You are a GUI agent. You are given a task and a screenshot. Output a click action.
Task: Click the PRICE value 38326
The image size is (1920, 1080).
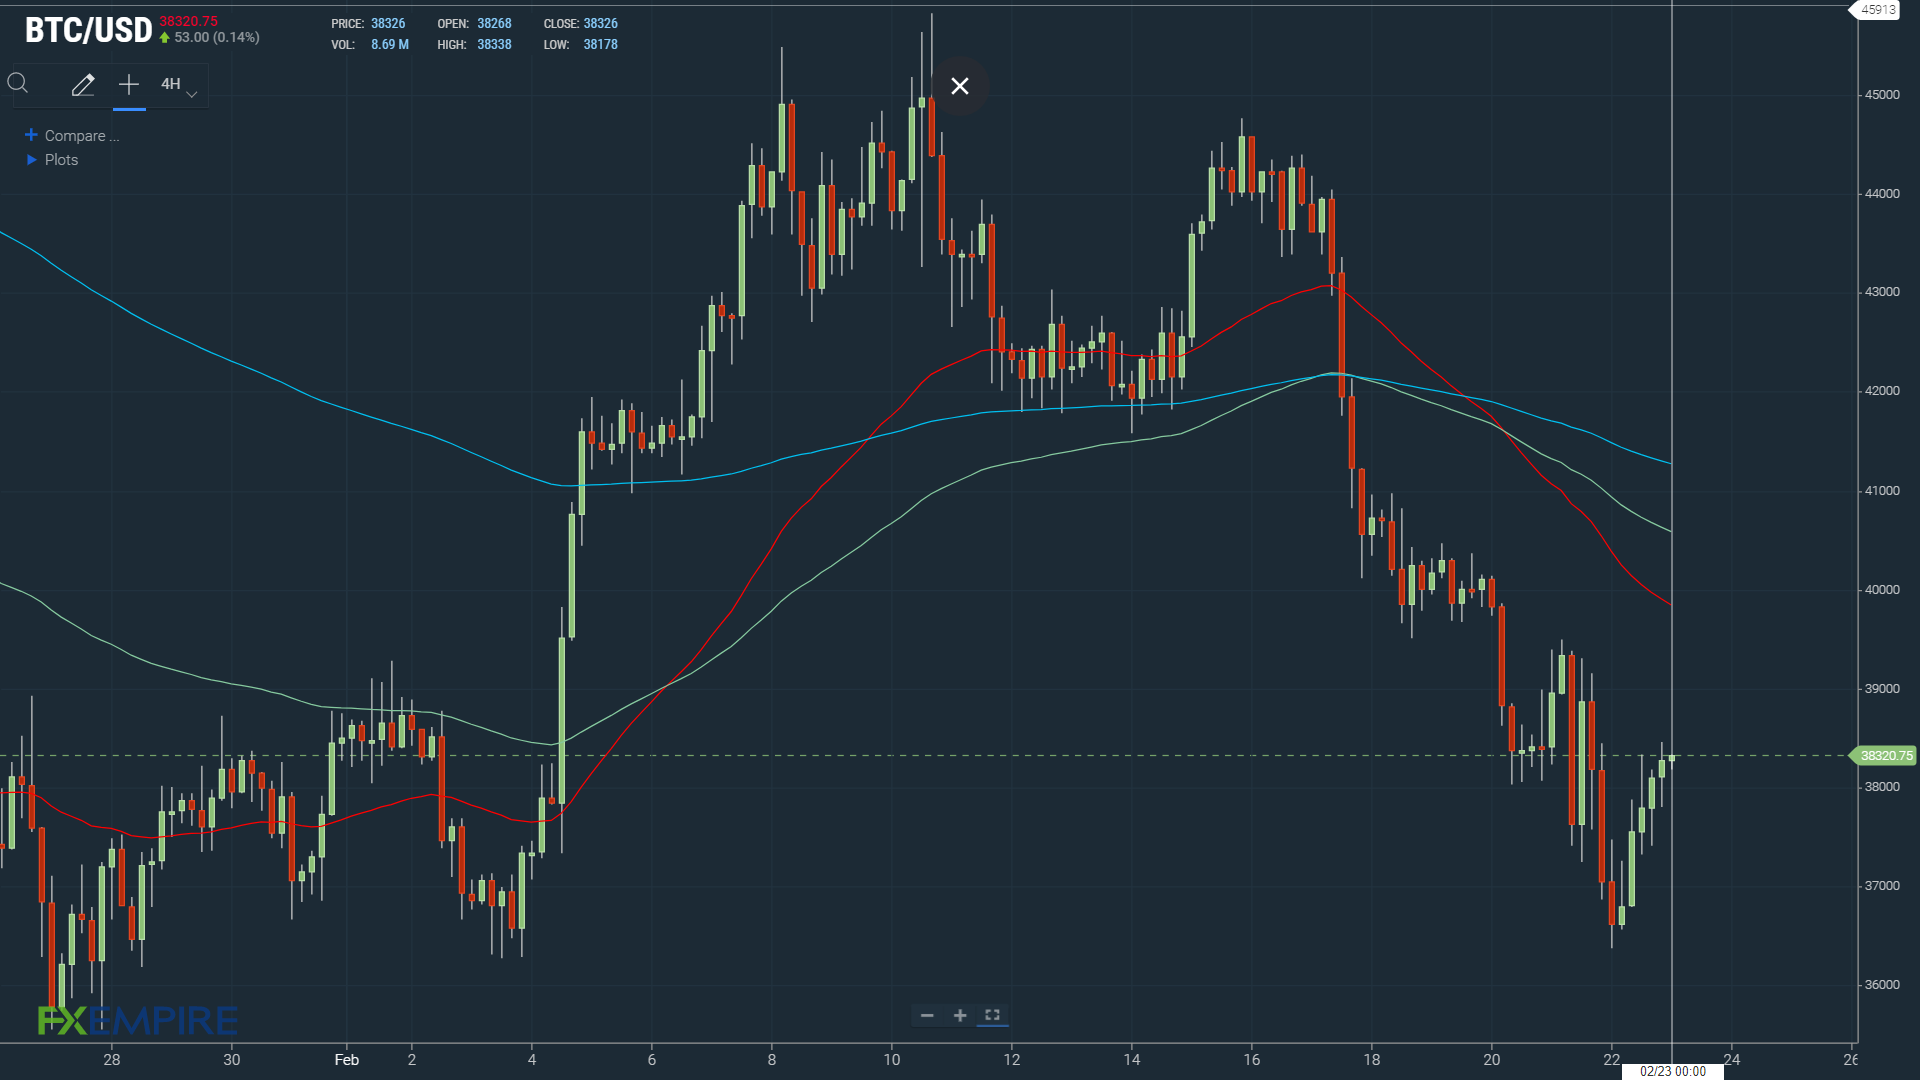(x=388, y=24)
